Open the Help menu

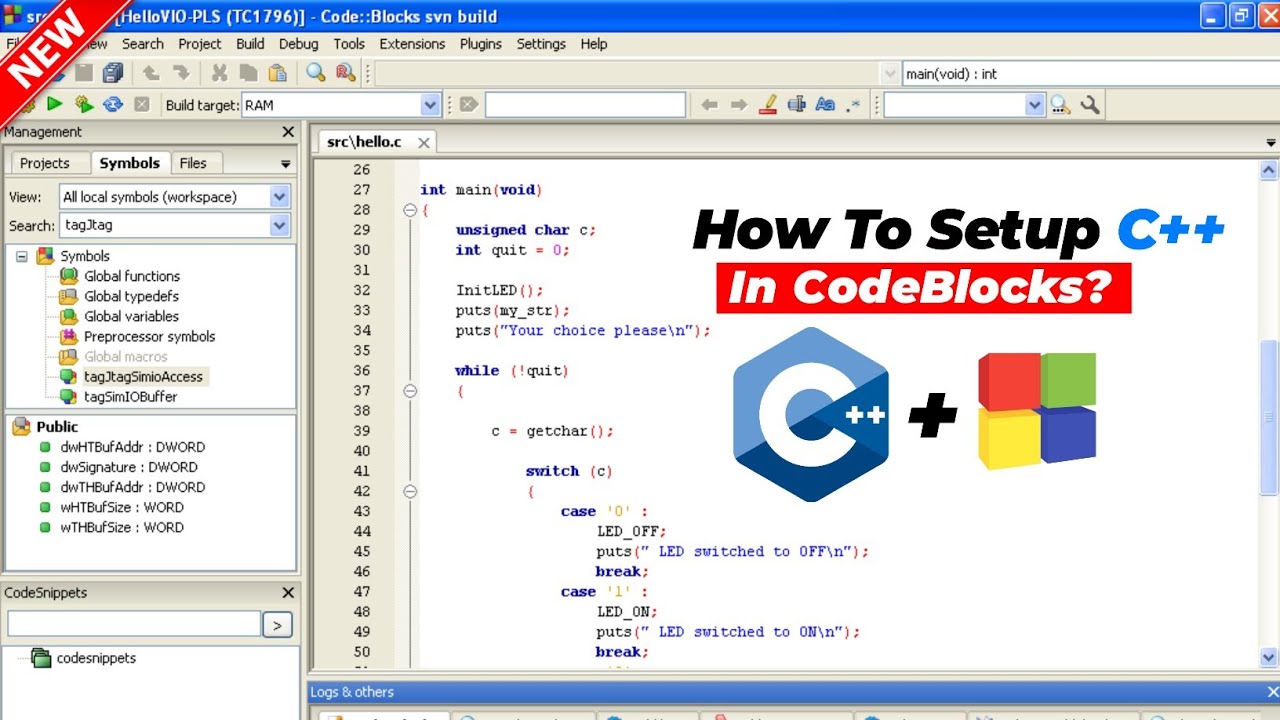pos(594,44)
